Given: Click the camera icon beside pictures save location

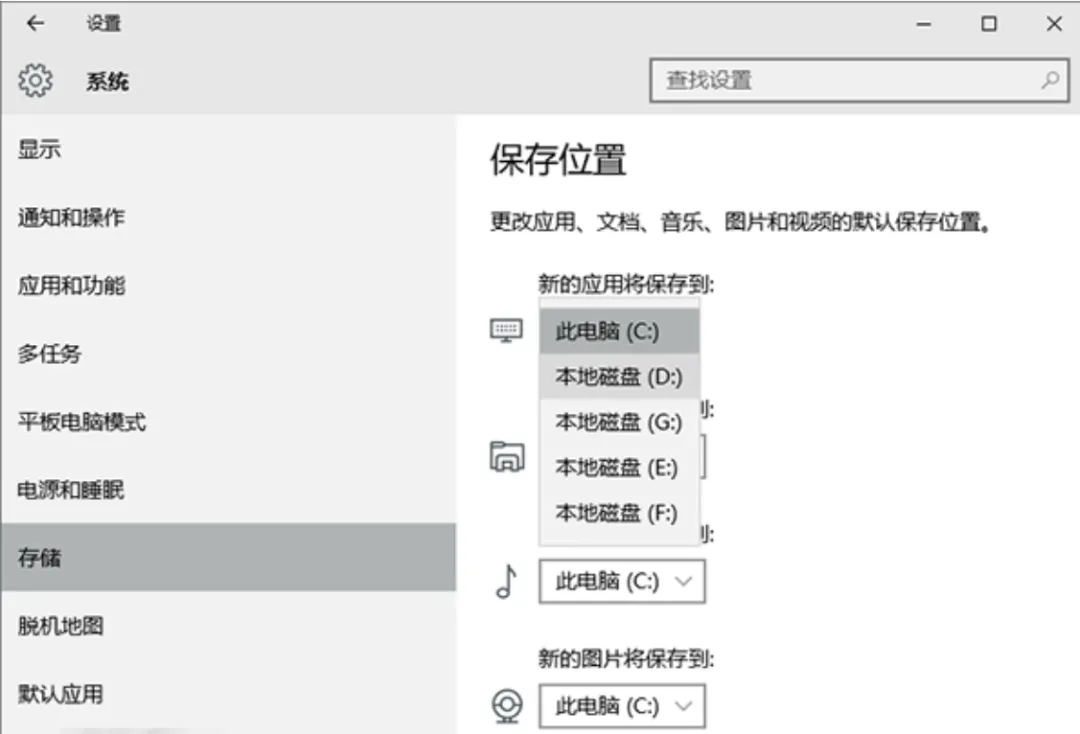Looking at the screenshot, I should coord(507,706).
